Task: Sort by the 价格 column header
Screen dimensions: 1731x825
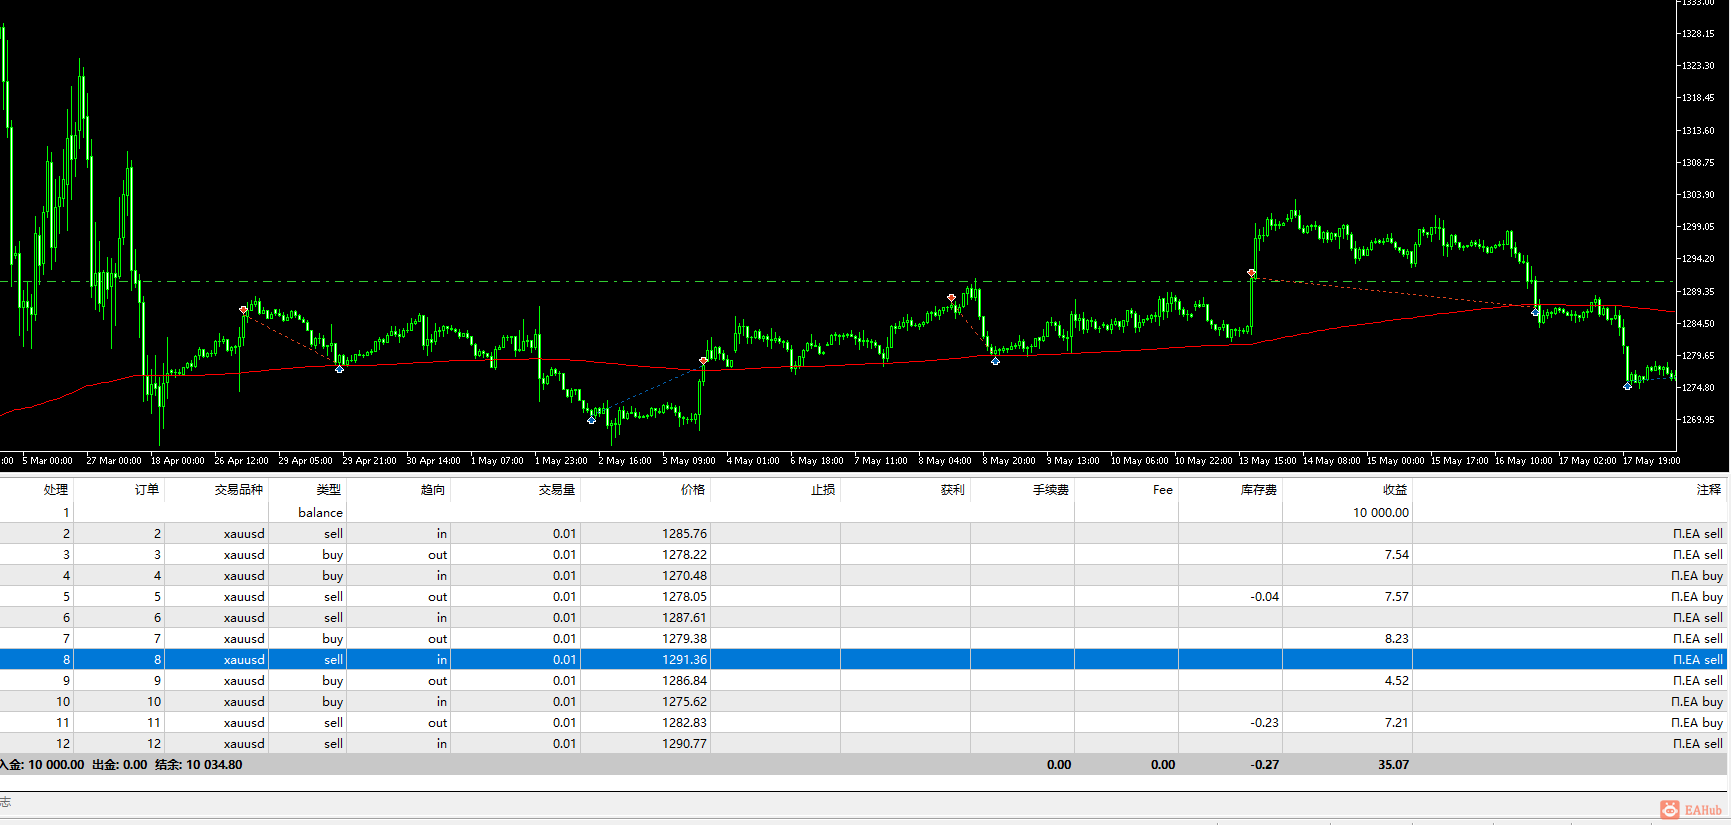Action: 692,489
